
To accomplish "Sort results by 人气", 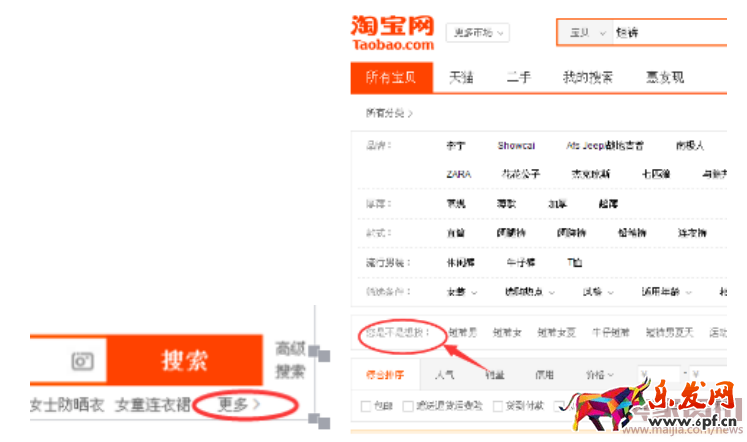I will [444, 375].
